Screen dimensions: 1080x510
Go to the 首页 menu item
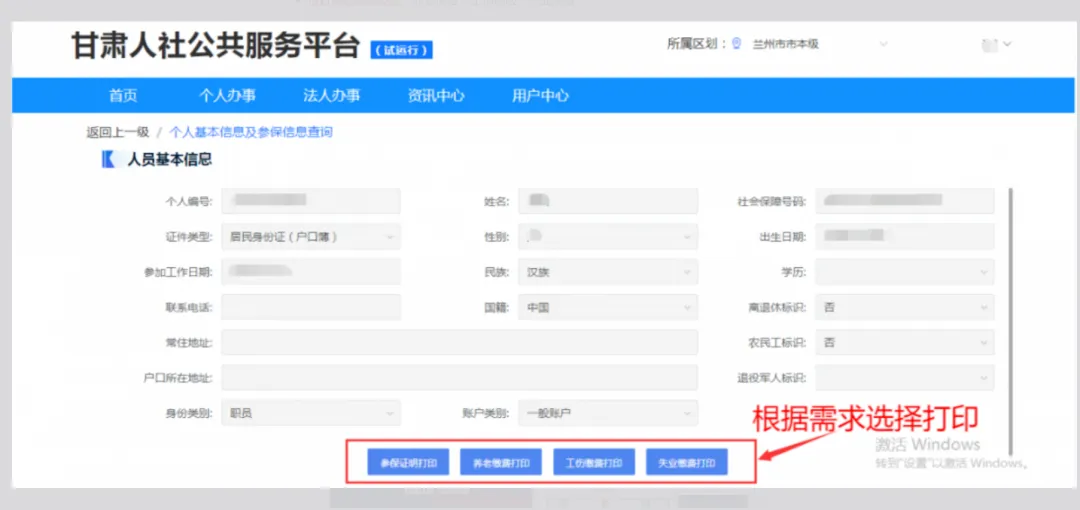123,96
